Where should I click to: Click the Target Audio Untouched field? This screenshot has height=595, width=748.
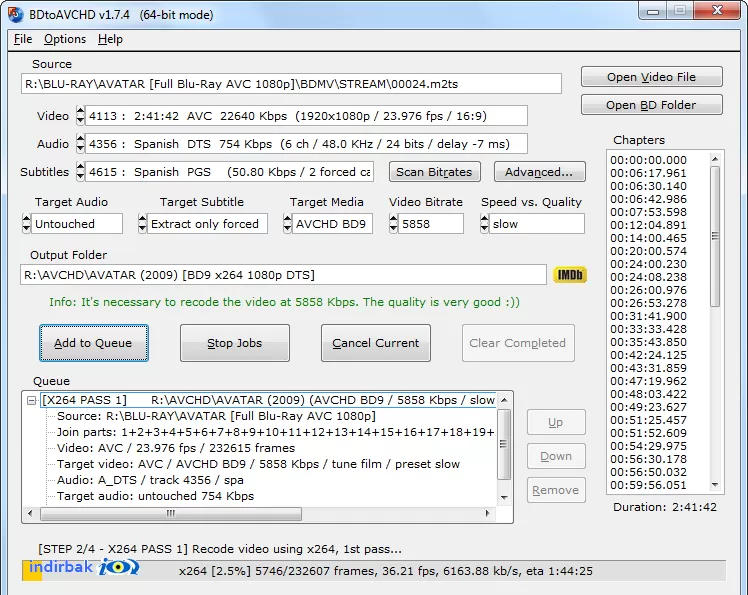[x=77, y=224]
